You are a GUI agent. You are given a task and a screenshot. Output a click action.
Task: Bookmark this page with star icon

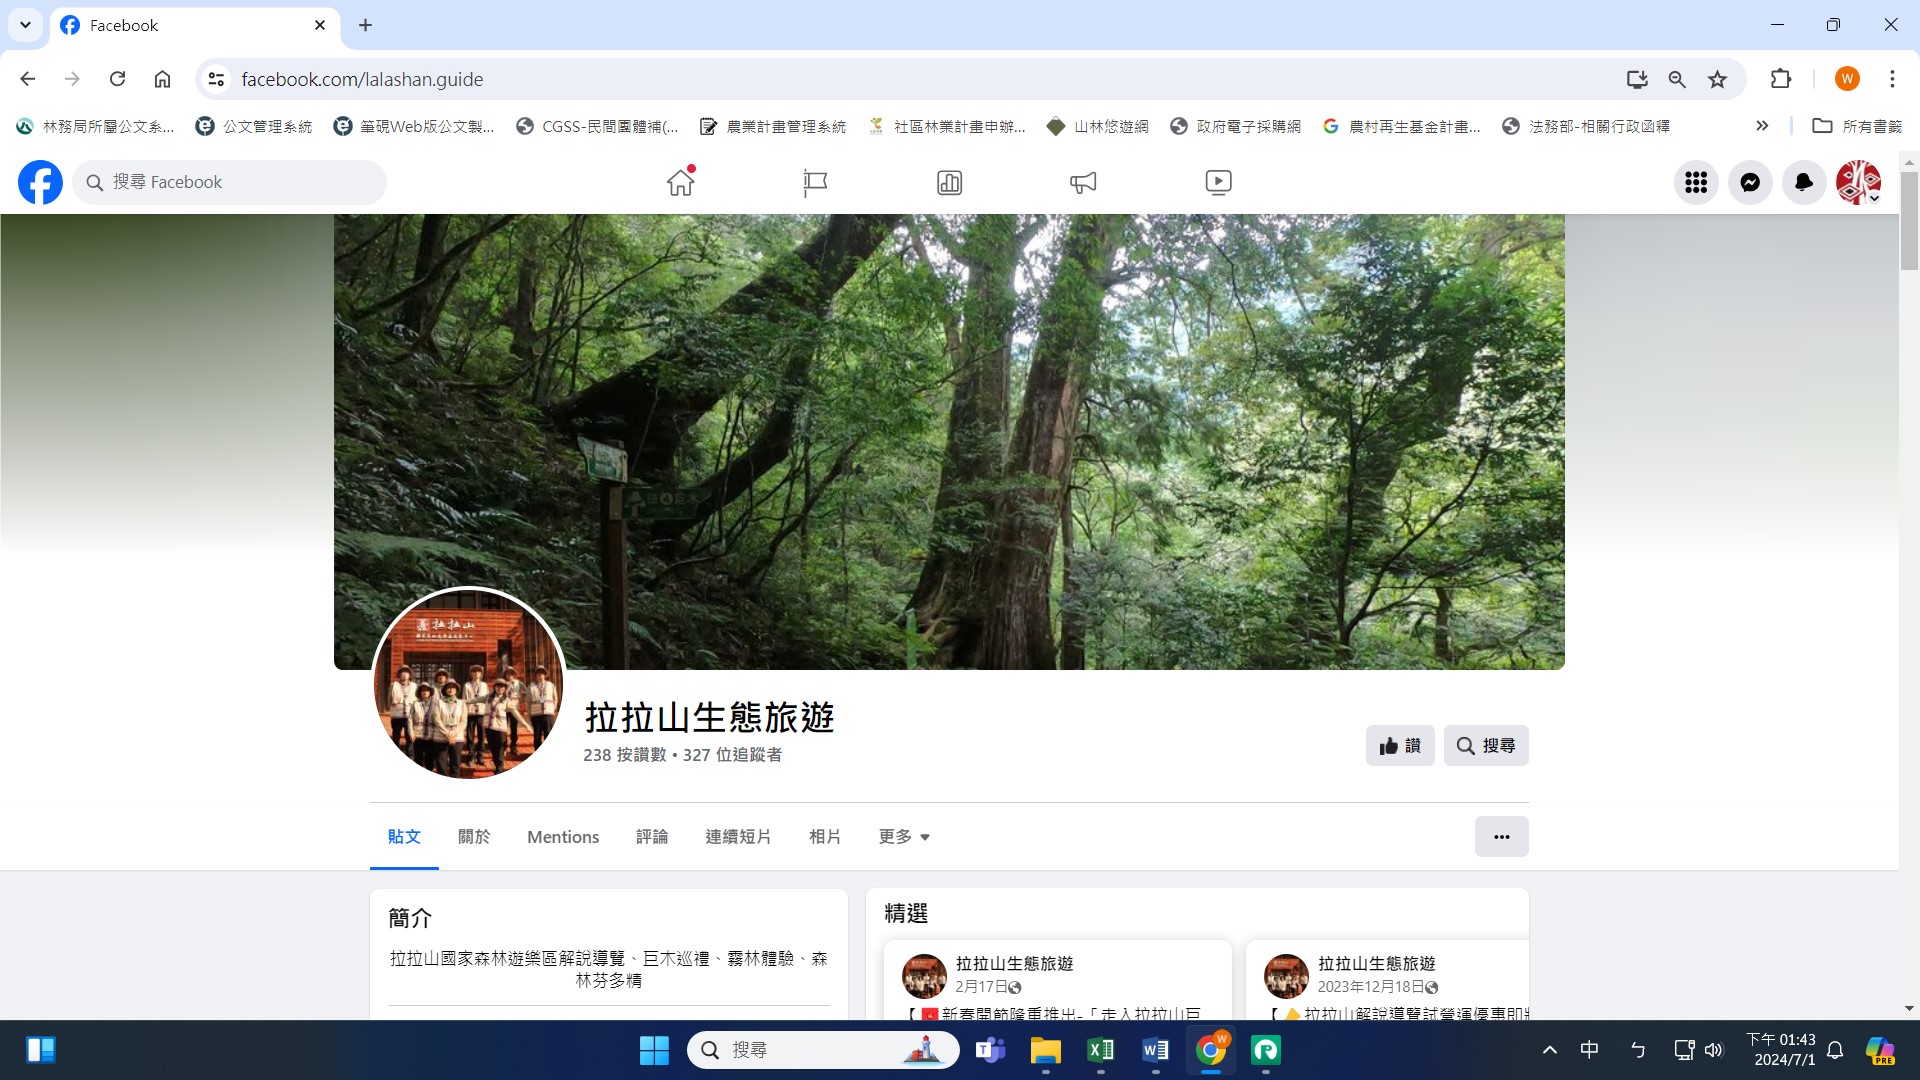point(1717,79)
